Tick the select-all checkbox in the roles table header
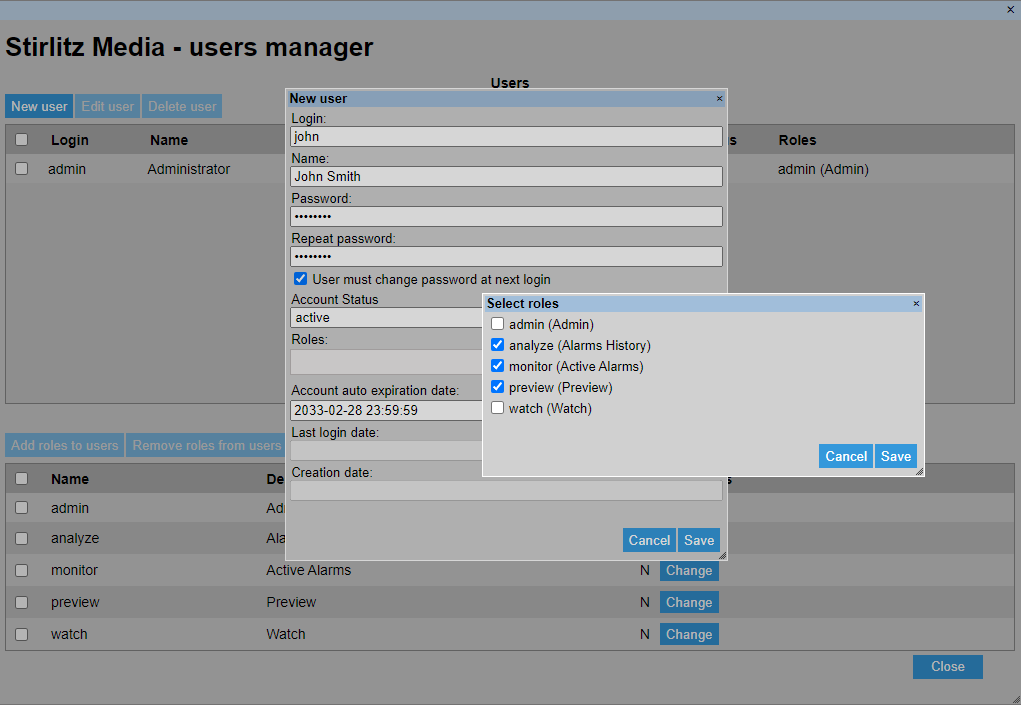The height and width of the screenshot is (705, 1021). [x=21, y=478]
